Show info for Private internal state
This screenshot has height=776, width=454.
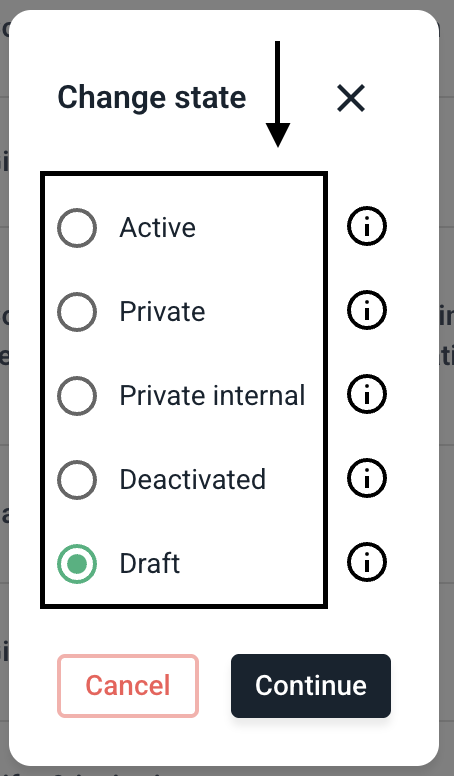click(366, 394)
